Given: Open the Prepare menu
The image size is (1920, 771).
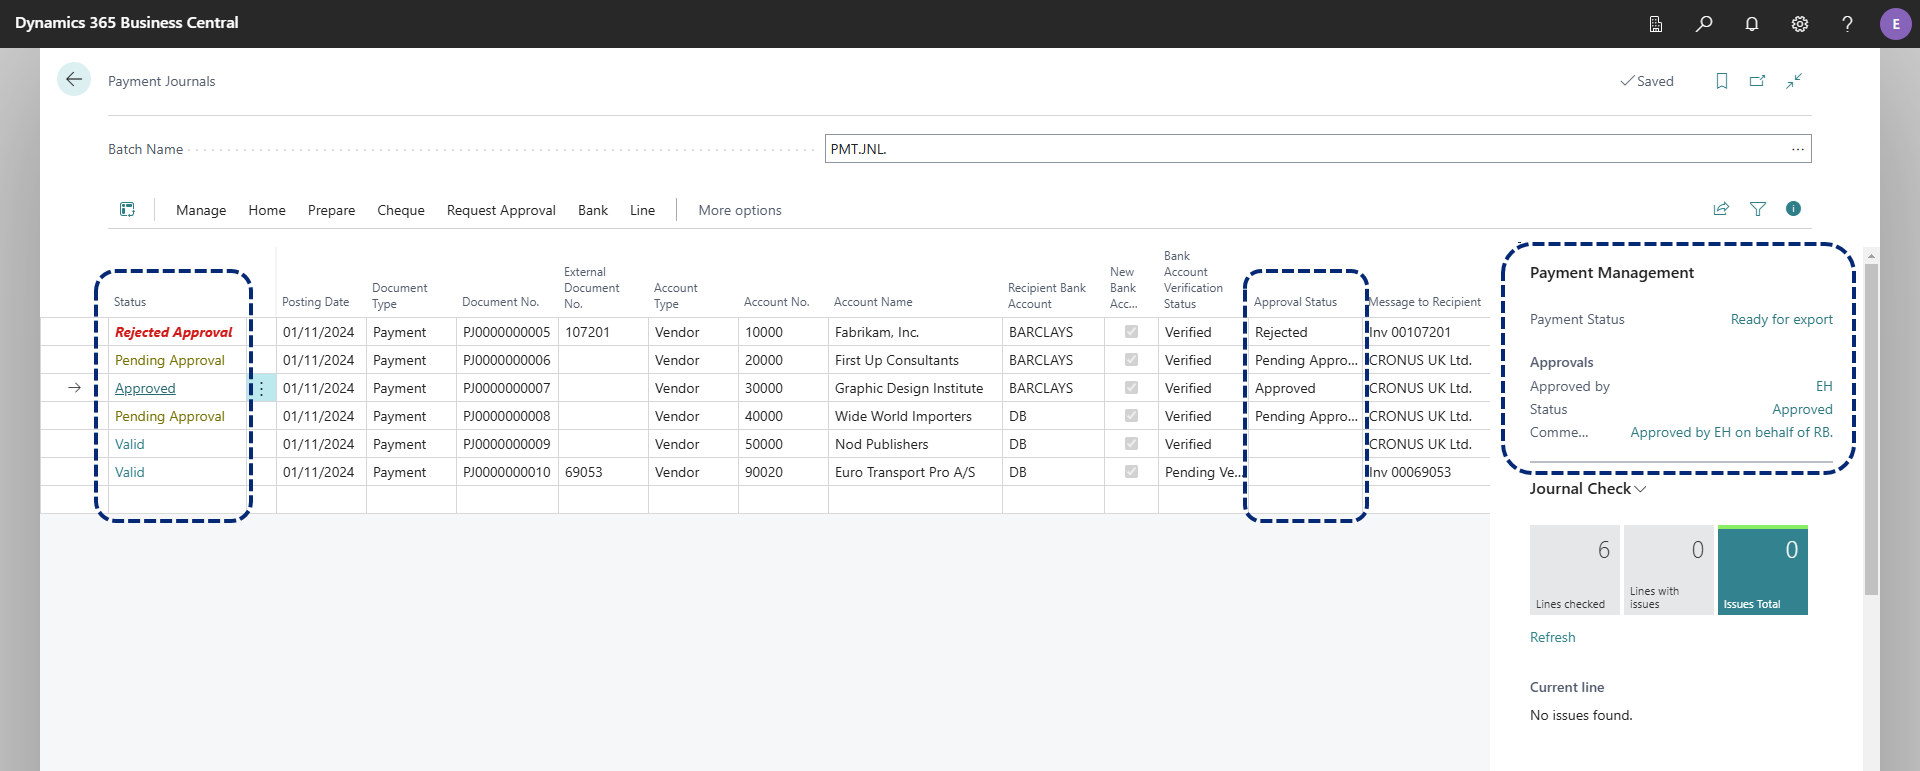Looking at the screenshot, I should (x=331, y=210).
